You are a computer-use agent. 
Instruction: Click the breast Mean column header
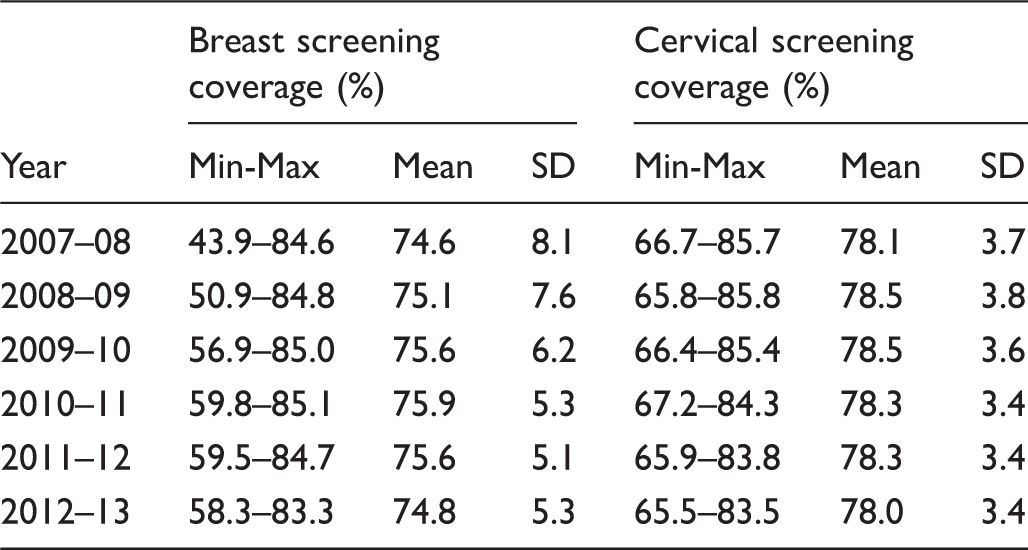point(433,167)
